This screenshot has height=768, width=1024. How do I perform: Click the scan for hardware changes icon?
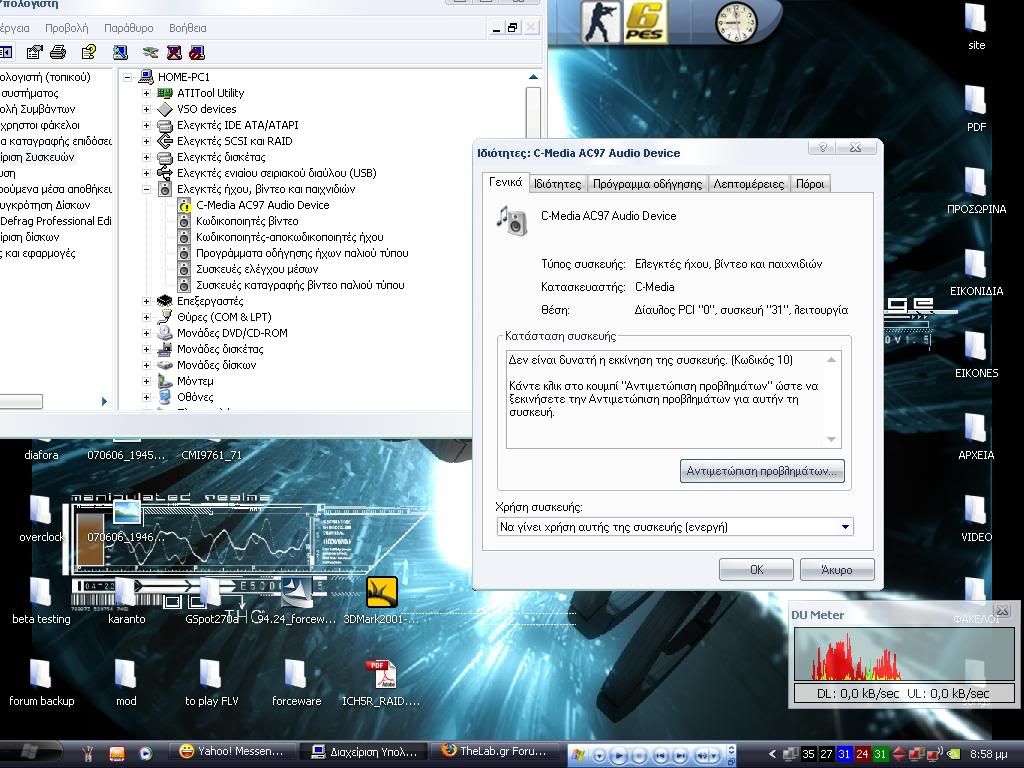[x=150, y=52]
